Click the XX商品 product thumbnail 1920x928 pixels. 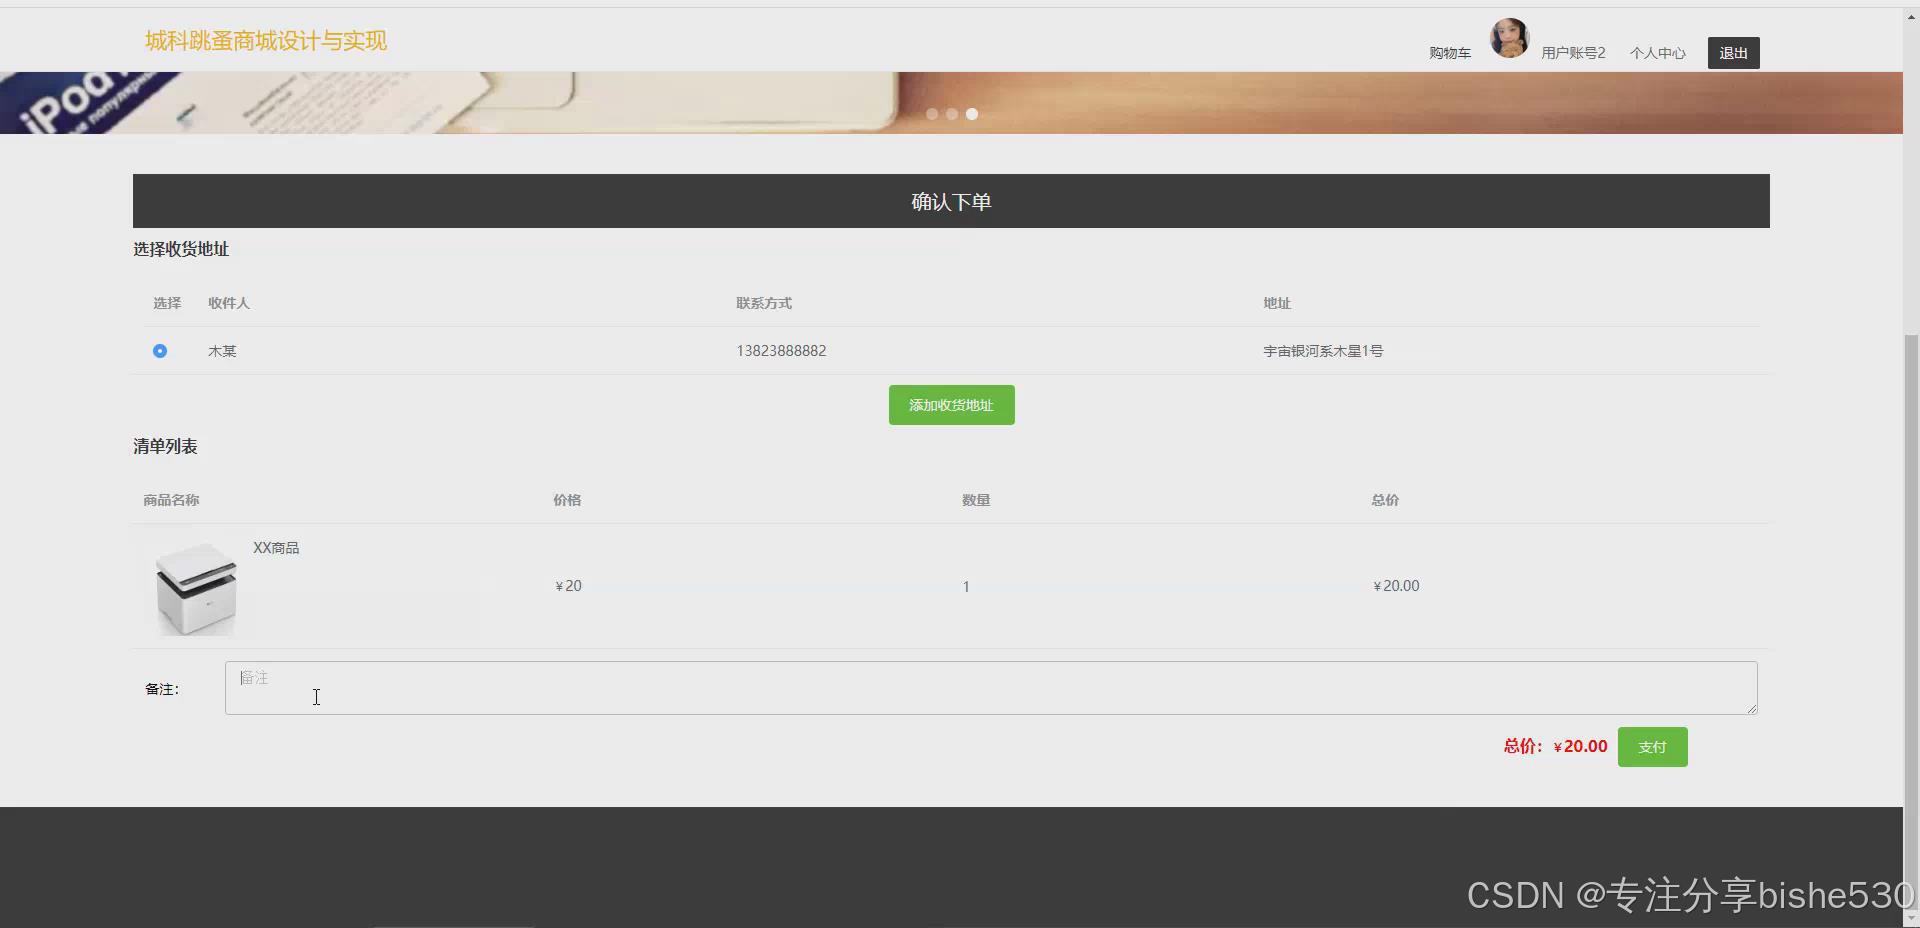point(195,589)
